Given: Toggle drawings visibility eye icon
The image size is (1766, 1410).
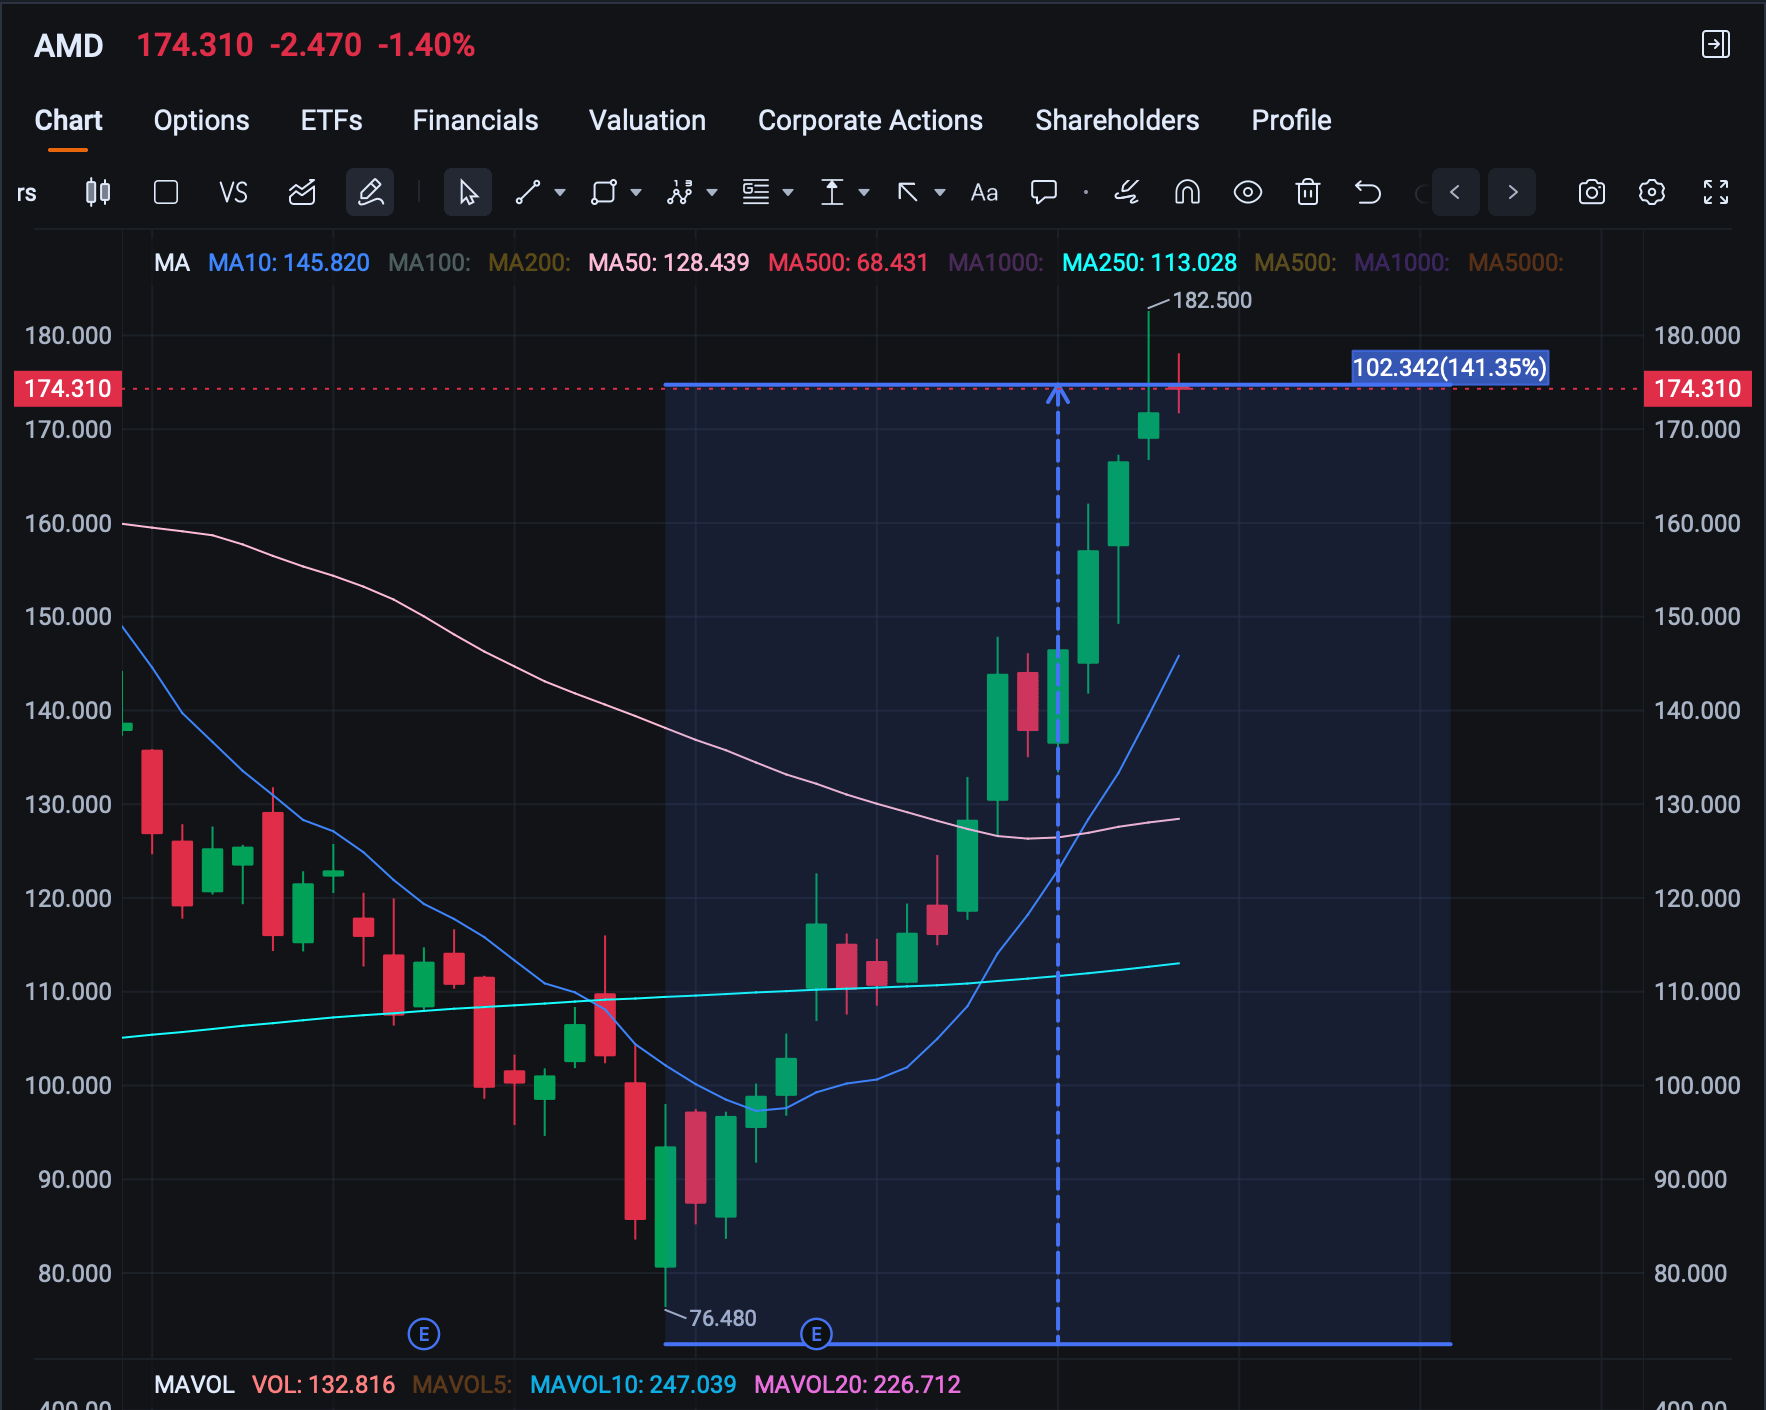Looking at the screenshot, I should 1248,192.
